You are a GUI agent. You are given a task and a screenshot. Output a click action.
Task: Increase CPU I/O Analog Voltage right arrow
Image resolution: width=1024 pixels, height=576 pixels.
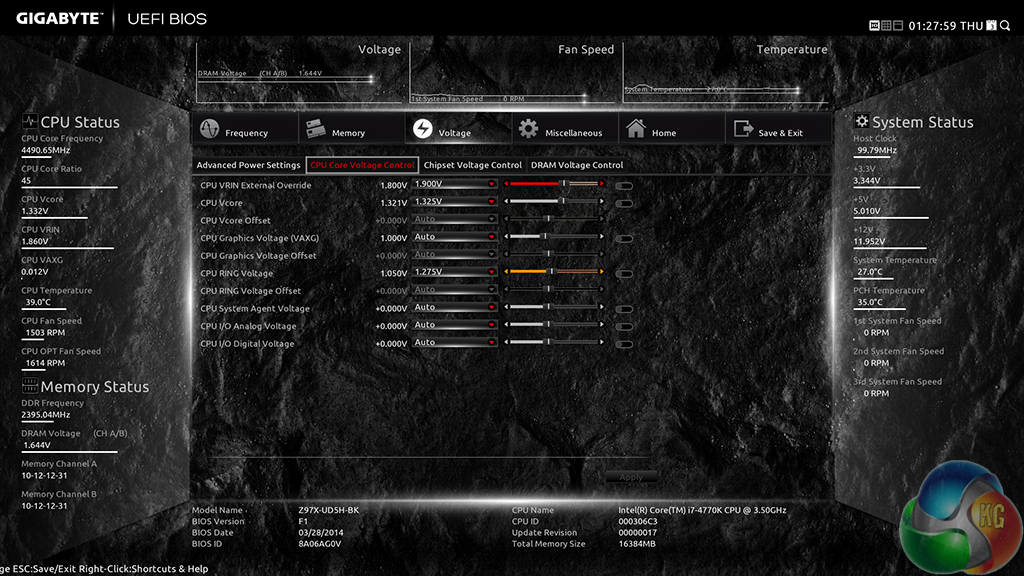point(601,325)
